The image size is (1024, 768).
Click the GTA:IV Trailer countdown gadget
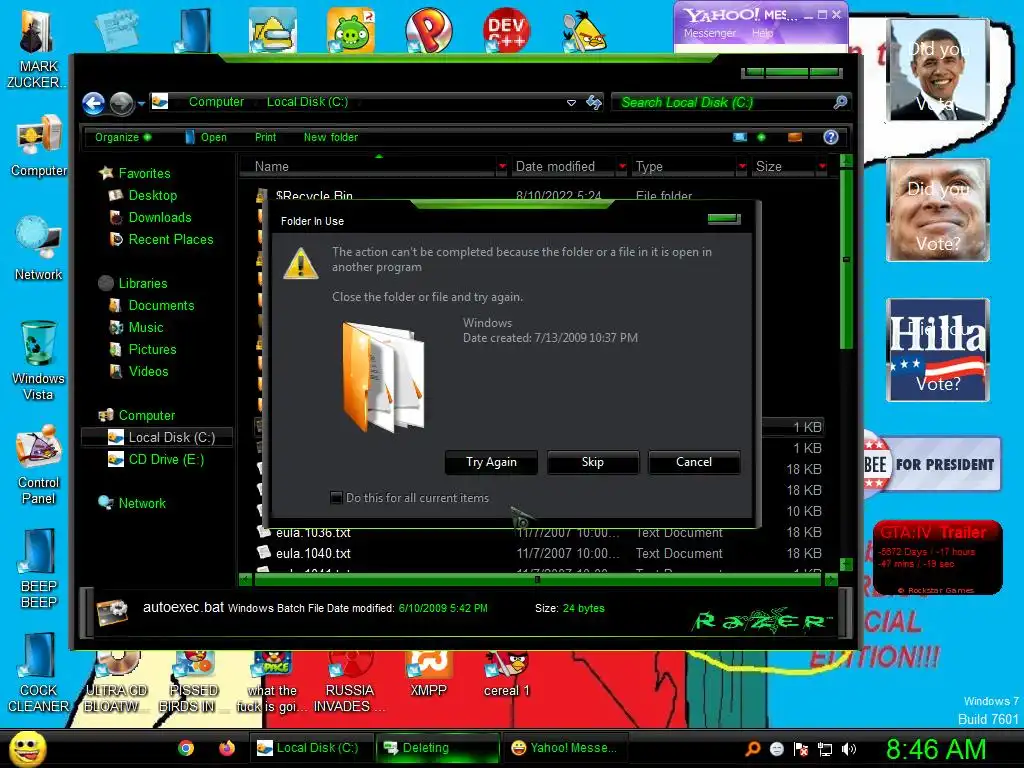click(x=938, y=558)
